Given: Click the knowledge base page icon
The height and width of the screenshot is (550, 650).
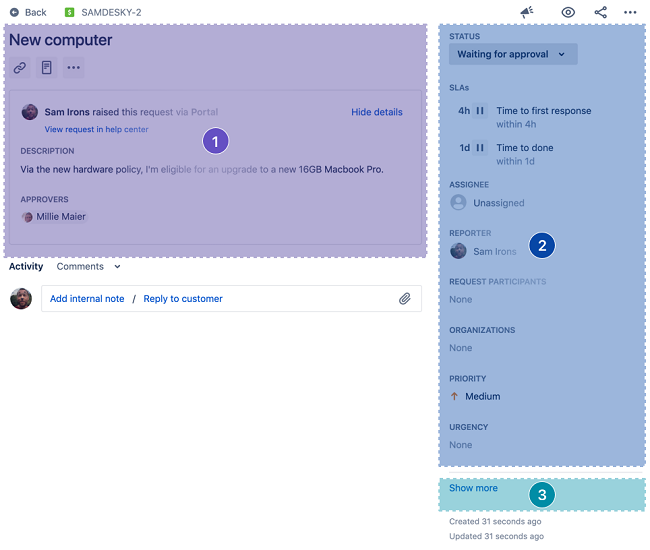Looking at the screenshot, I should (47, 68).
